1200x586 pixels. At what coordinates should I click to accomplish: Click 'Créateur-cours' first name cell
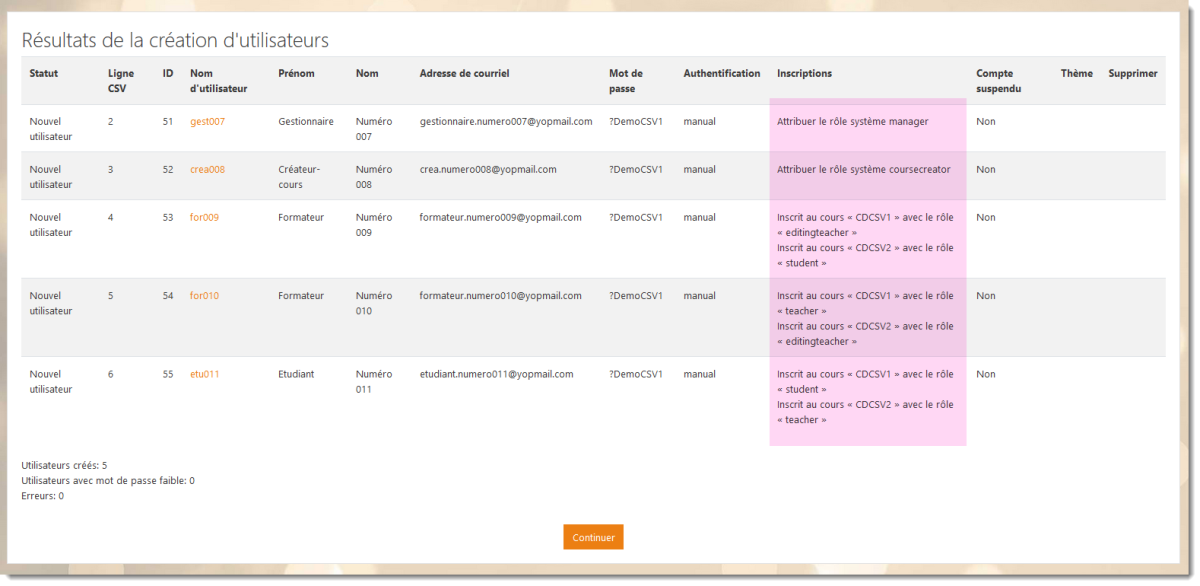tap(299, 177)
